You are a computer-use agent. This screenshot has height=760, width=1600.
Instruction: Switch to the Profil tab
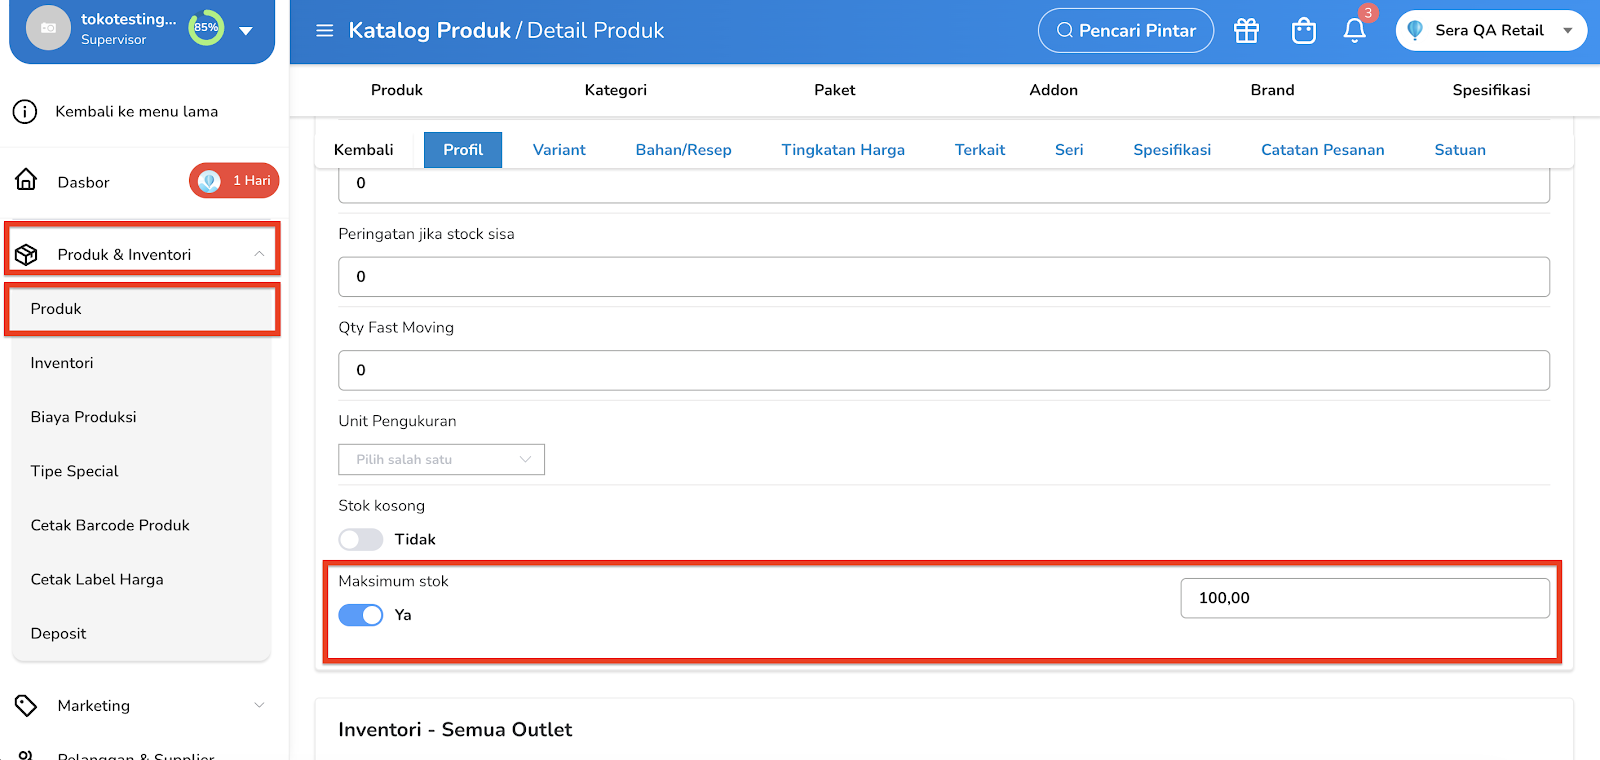[x=463, y=150]
